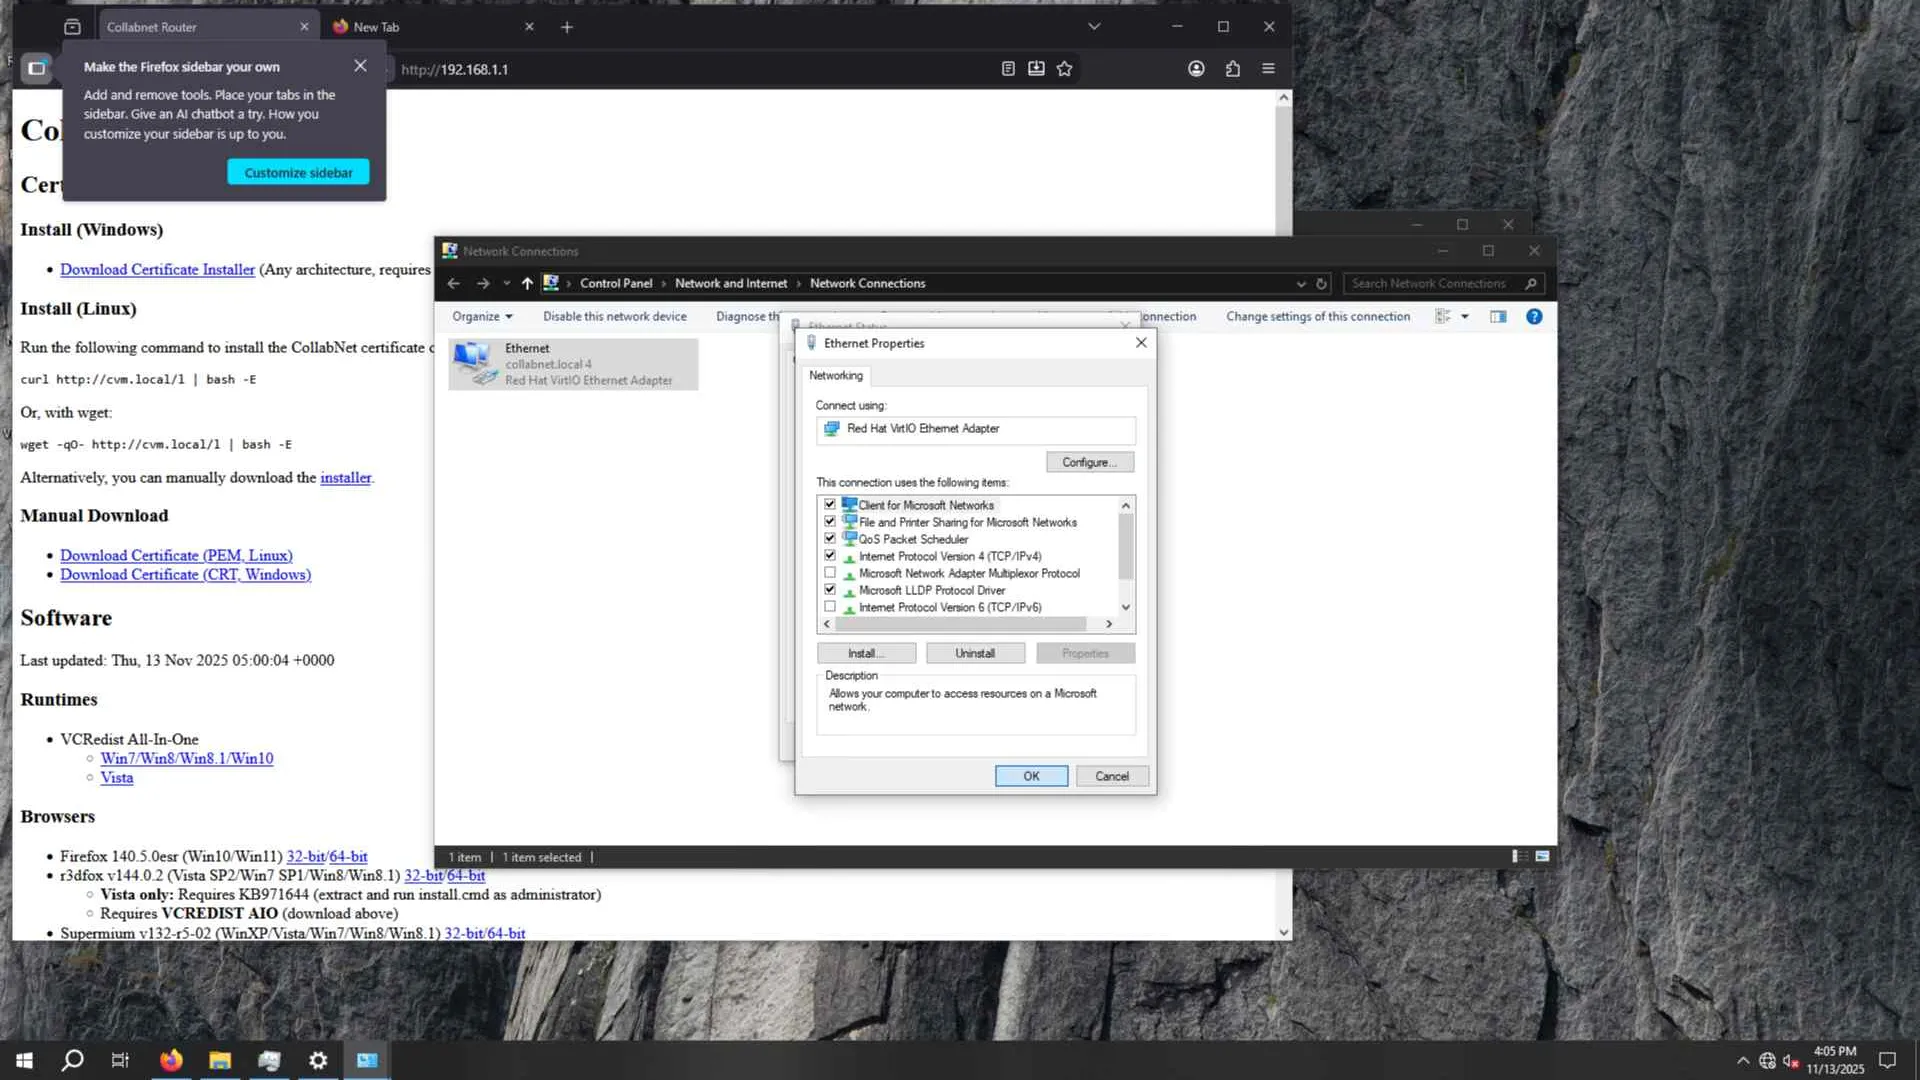The height and width of the screenshot is (1080, 1920).
Task: Check Microsoft Network Adapter Multiplexor Protocol
Action: (x=830, y=573)
